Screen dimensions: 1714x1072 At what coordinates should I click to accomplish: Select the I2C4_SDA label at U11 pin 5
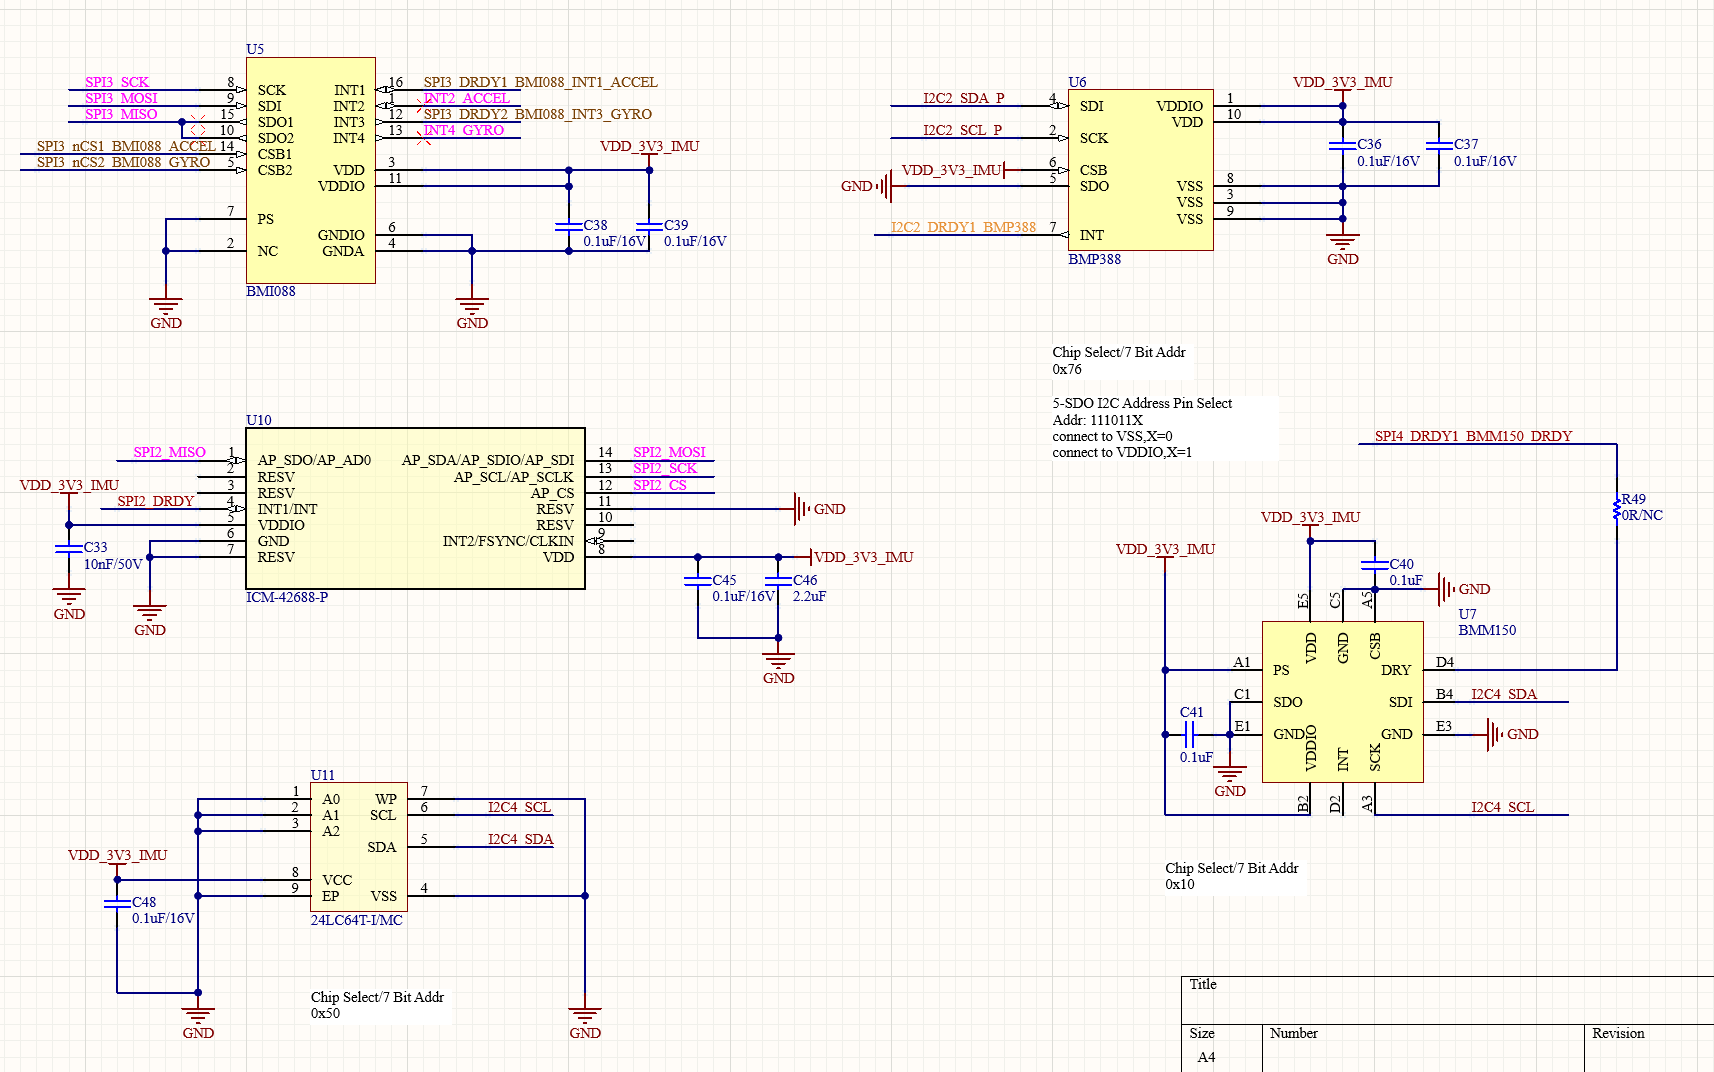[x=520, y=839]
